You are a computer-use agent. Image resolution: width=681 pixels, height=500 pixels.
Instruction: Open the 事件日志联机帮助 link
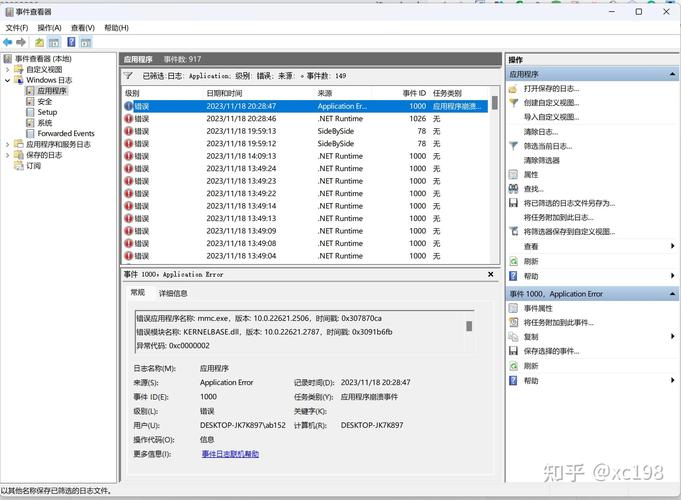[x=230, y=454]
